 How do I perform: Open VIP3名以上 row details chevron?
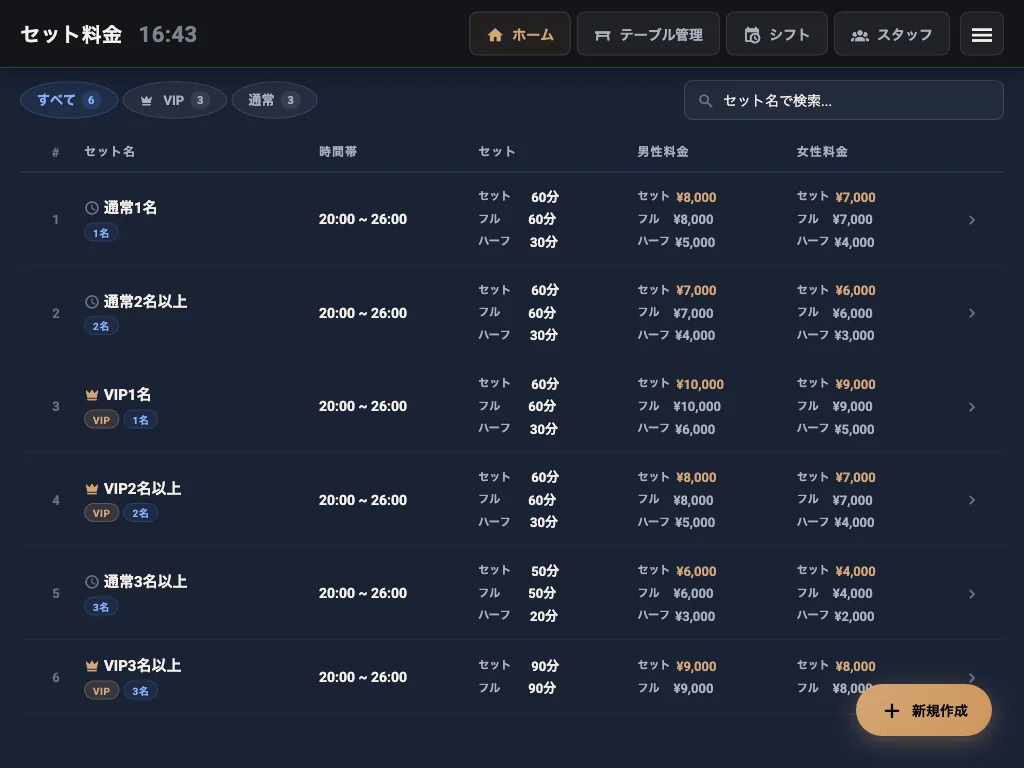pos(972,678)
